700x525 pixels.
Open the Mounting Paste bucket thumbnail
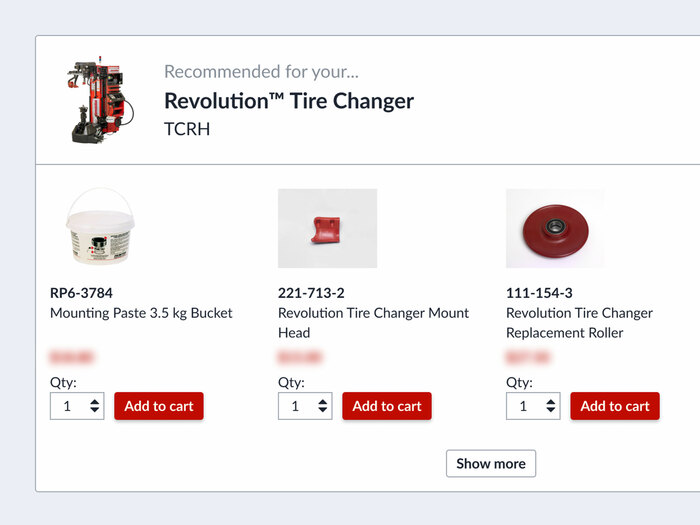tap(100, 227)
